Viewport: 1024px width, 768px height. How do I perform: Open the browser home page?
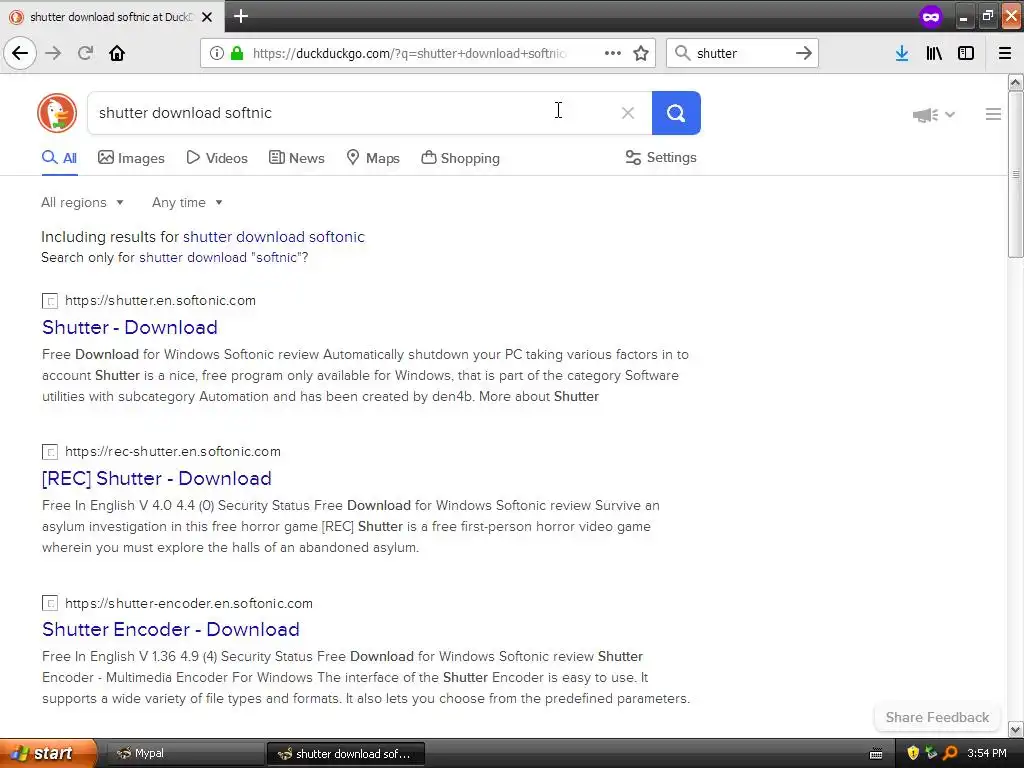[117, 53]
